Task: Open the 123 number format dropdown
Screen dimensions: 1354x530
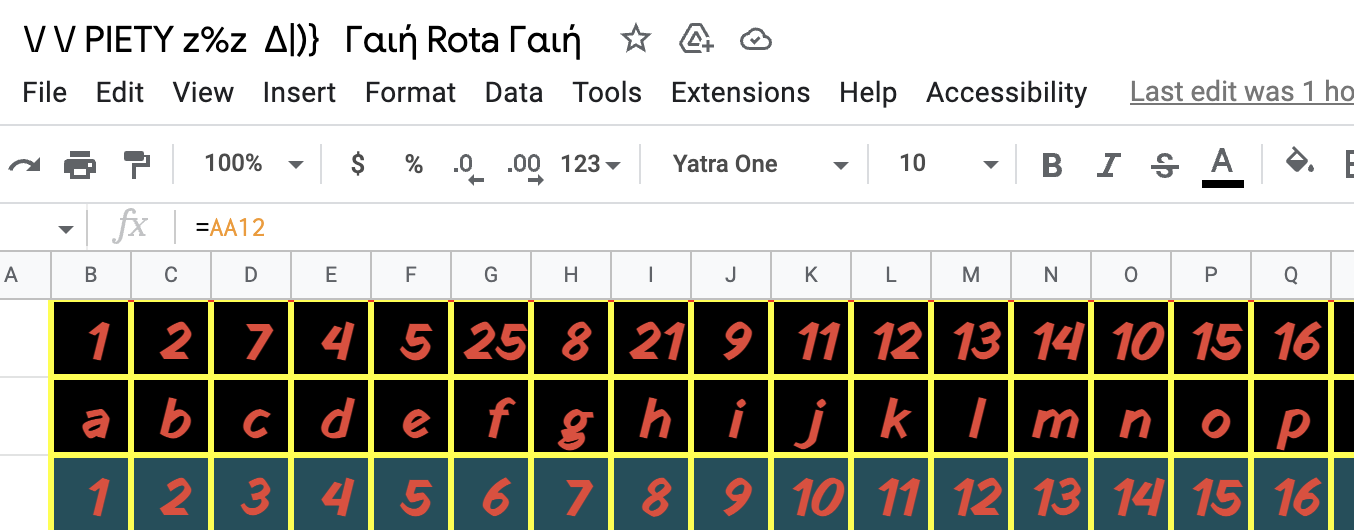Action: pos(591,164)
